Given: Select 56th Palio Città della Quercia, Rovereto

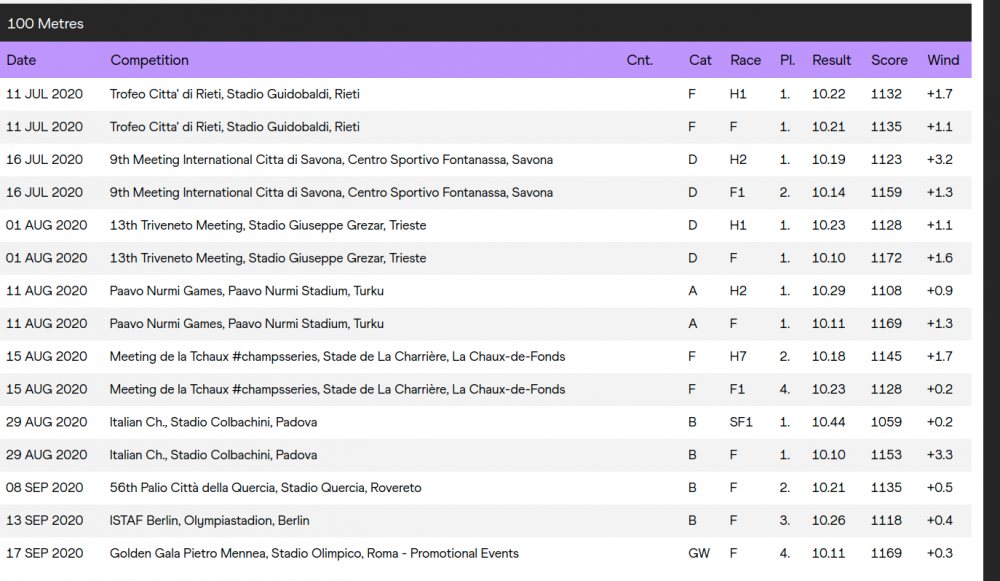Looking at the screenshot, I should point(265,488).
